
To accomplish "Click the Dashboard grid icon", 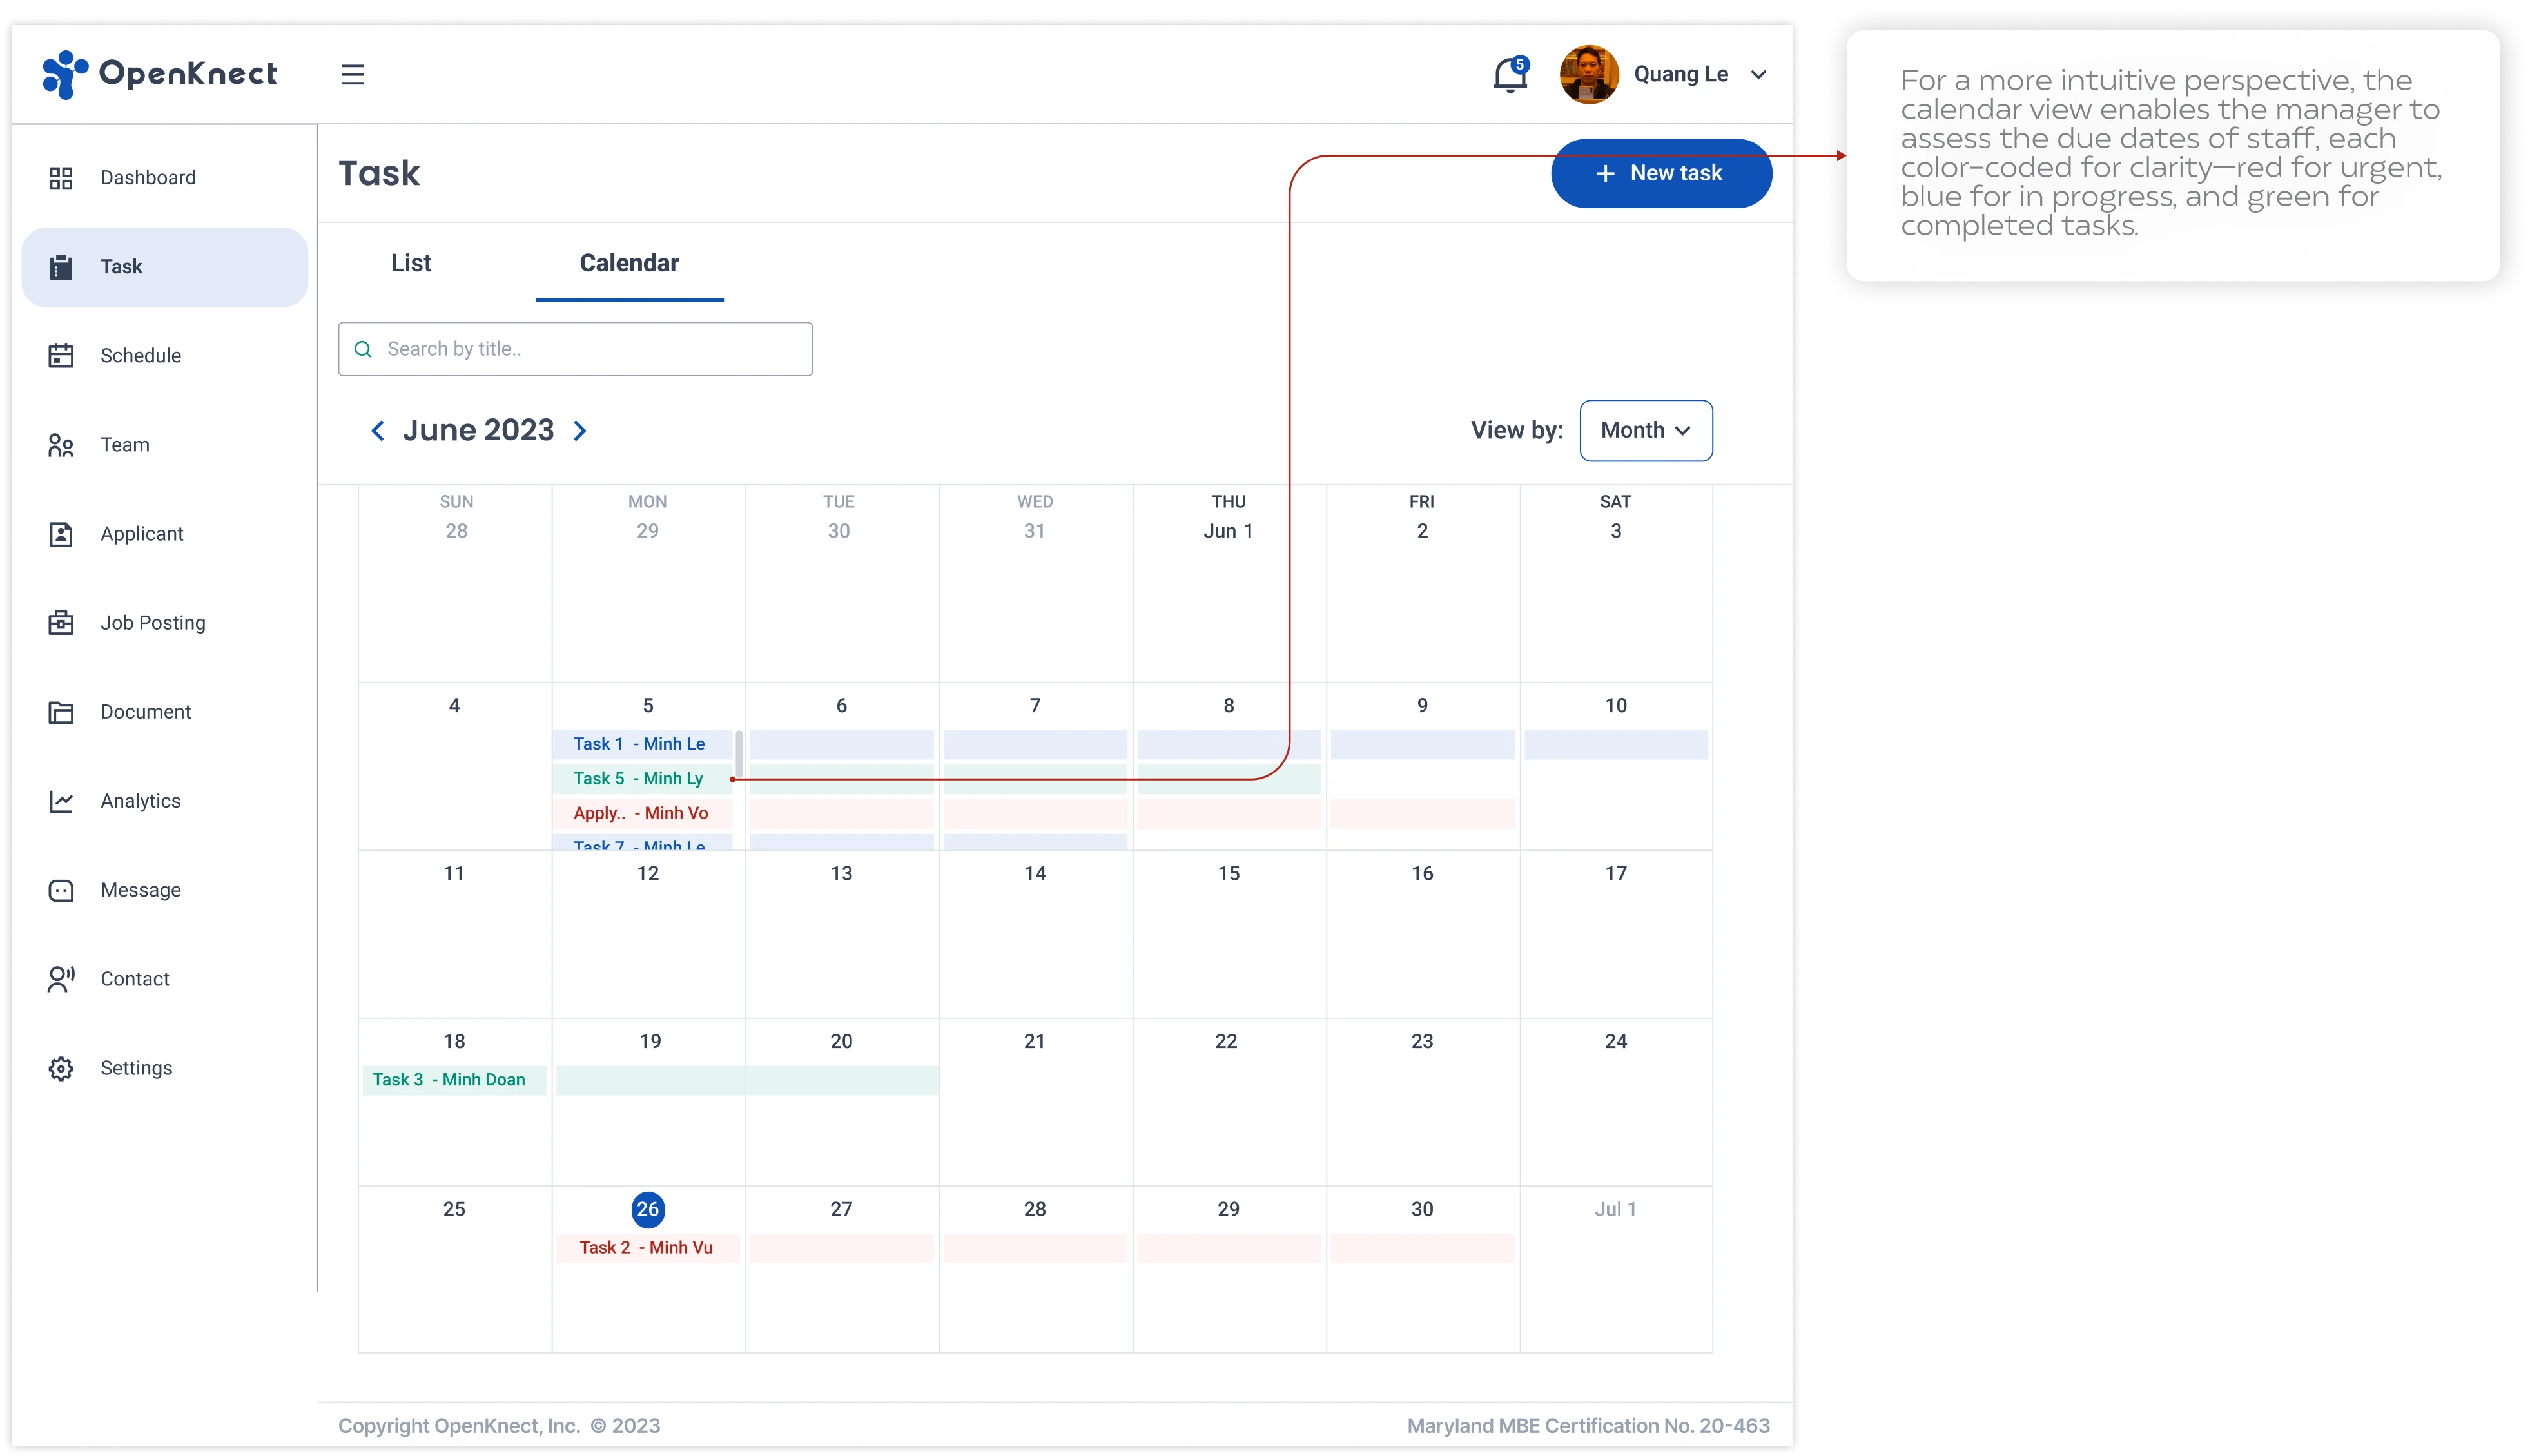I will pyautogui.click(x=61, y=178).
